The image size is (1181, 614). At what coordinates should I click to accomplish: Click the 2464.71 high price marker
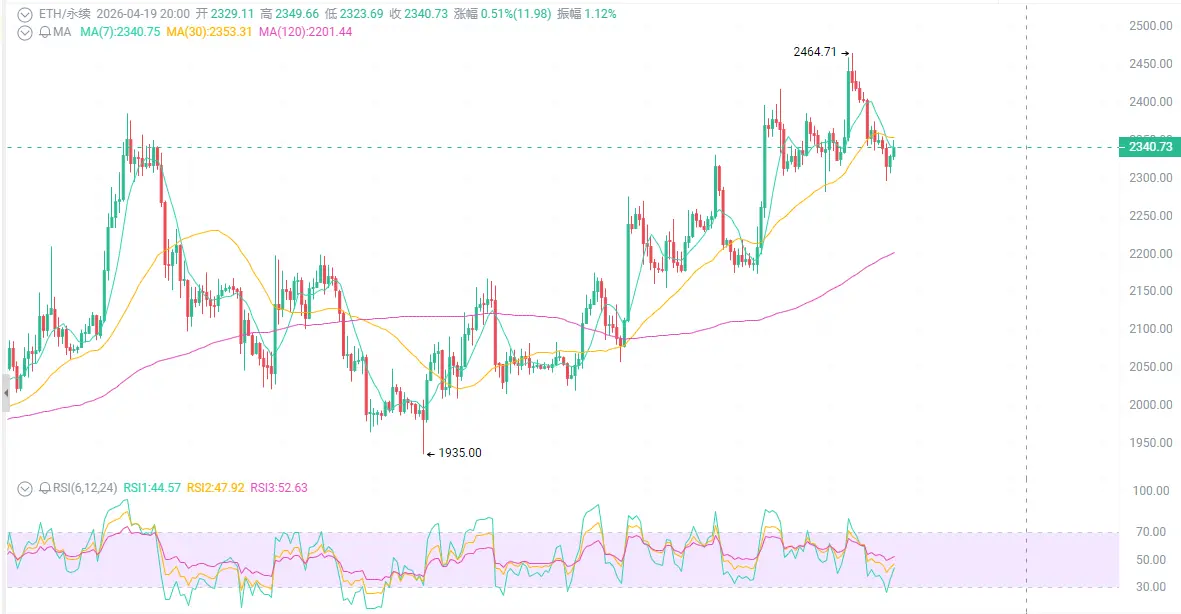pyautogui.click(x=815, y=52)
